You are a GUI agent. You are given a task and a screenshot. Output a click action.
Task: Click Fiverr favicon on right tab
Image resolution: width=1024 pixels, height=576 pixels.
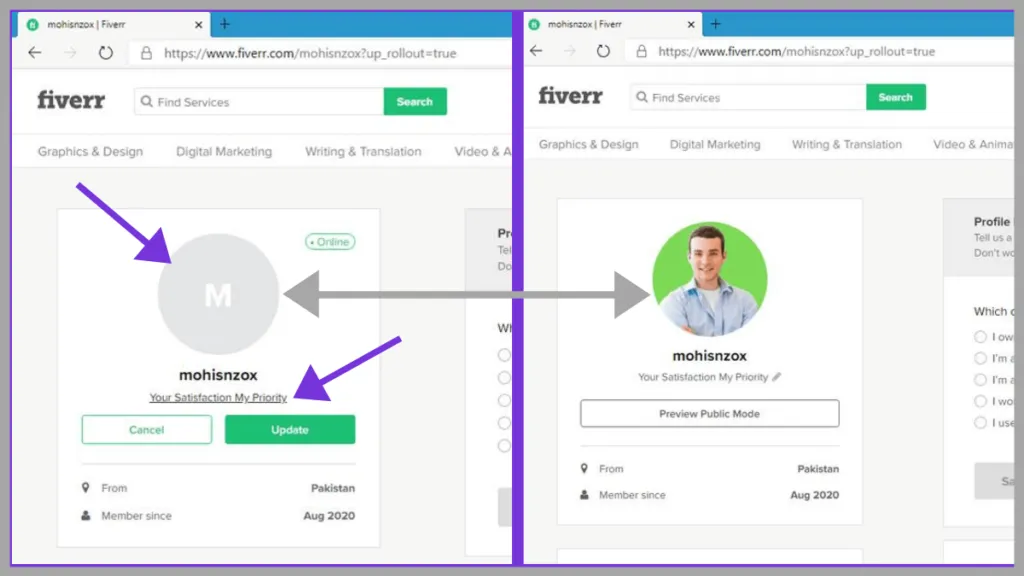coord(534,24)
